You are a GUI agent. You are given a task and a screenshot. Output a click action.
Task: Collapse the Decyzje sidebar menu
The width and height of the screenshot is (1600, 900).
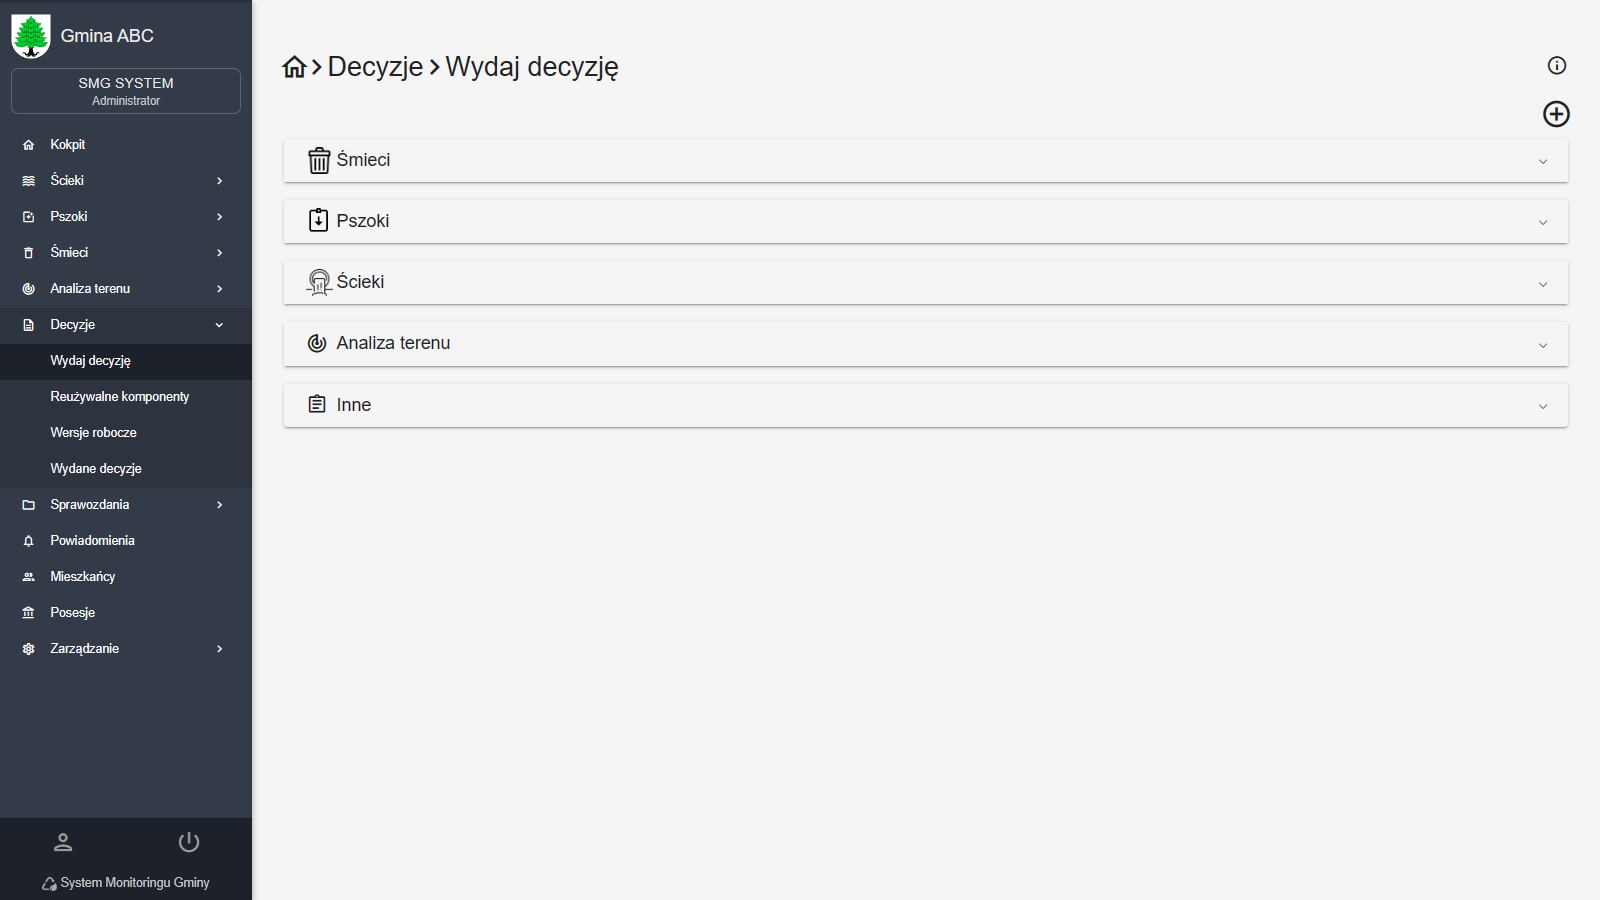pos(219,325)
